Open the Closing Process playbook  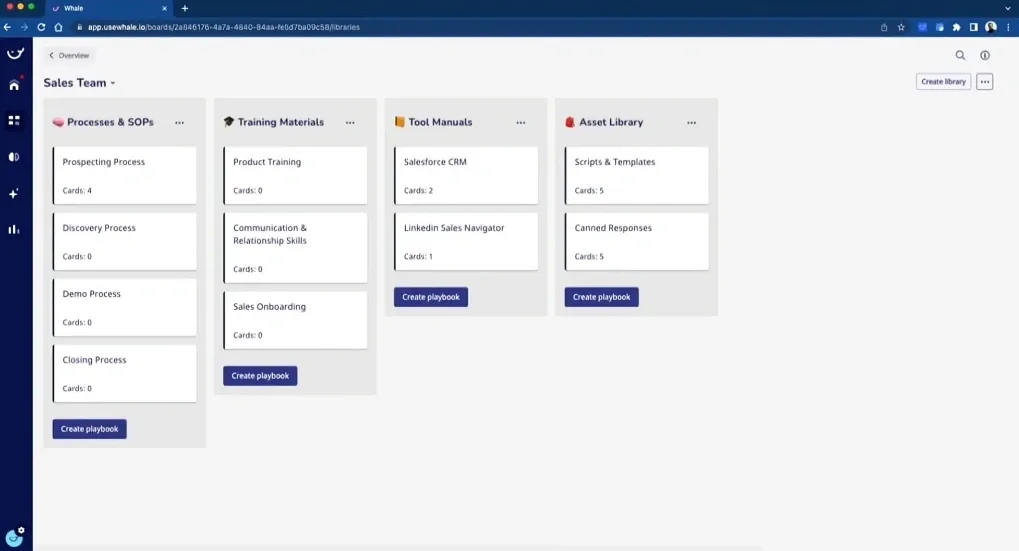click(125, 373)
